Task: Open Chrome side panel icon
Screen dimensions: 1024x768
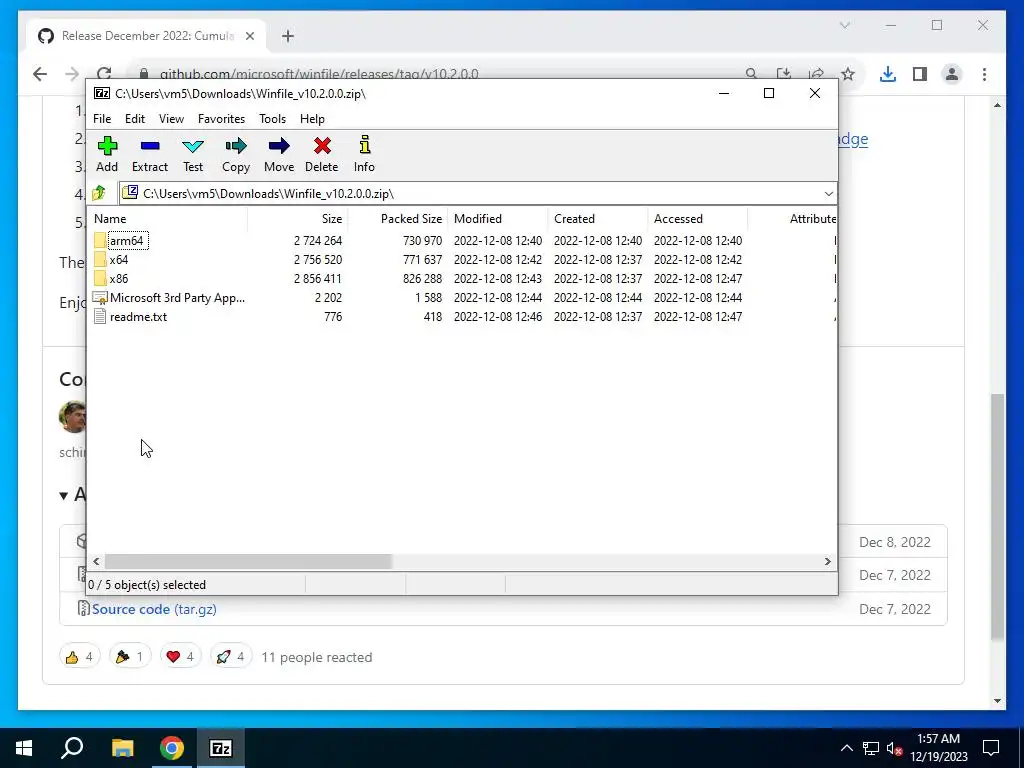Action: click(x=920, y=74)
